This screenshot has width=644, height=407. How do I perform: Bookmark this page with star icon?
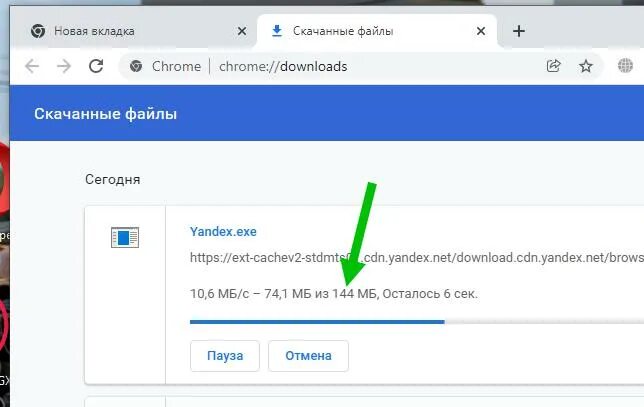[x=586, y=66]
